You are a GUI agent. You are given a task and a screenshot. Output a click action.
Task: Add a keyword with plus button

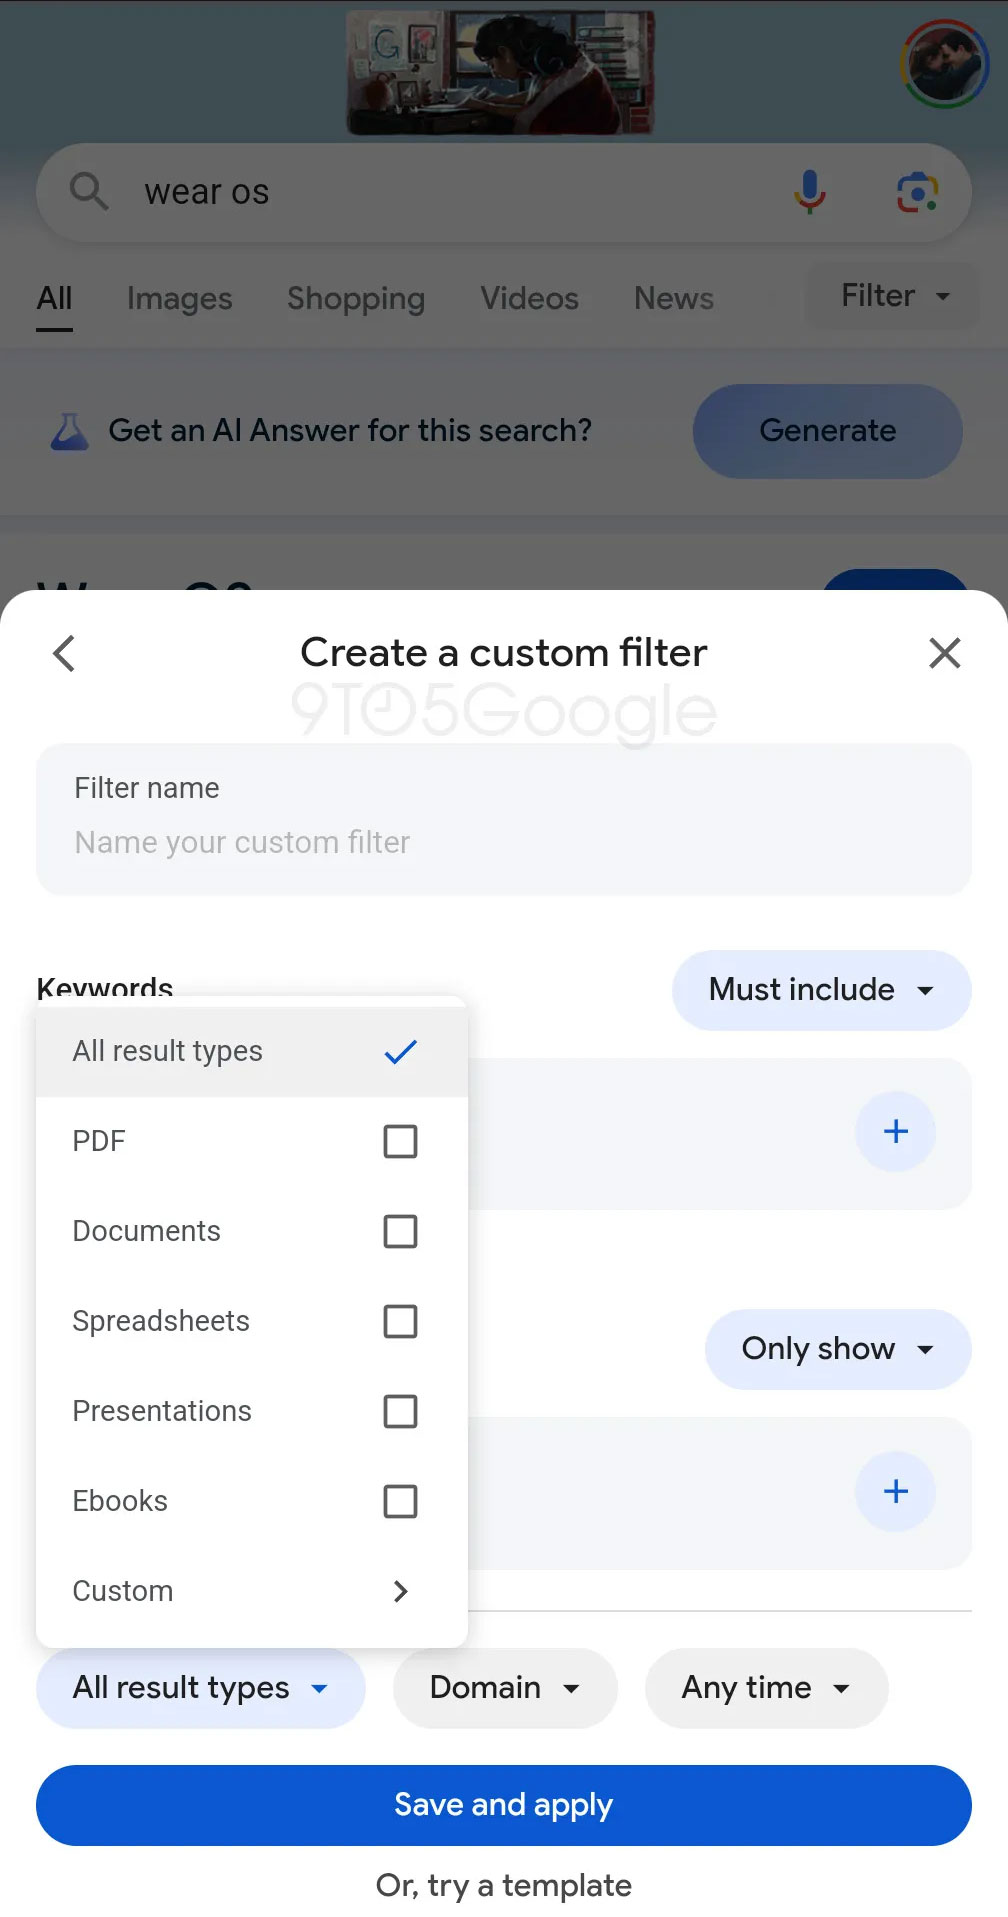tap(896, 1131)
